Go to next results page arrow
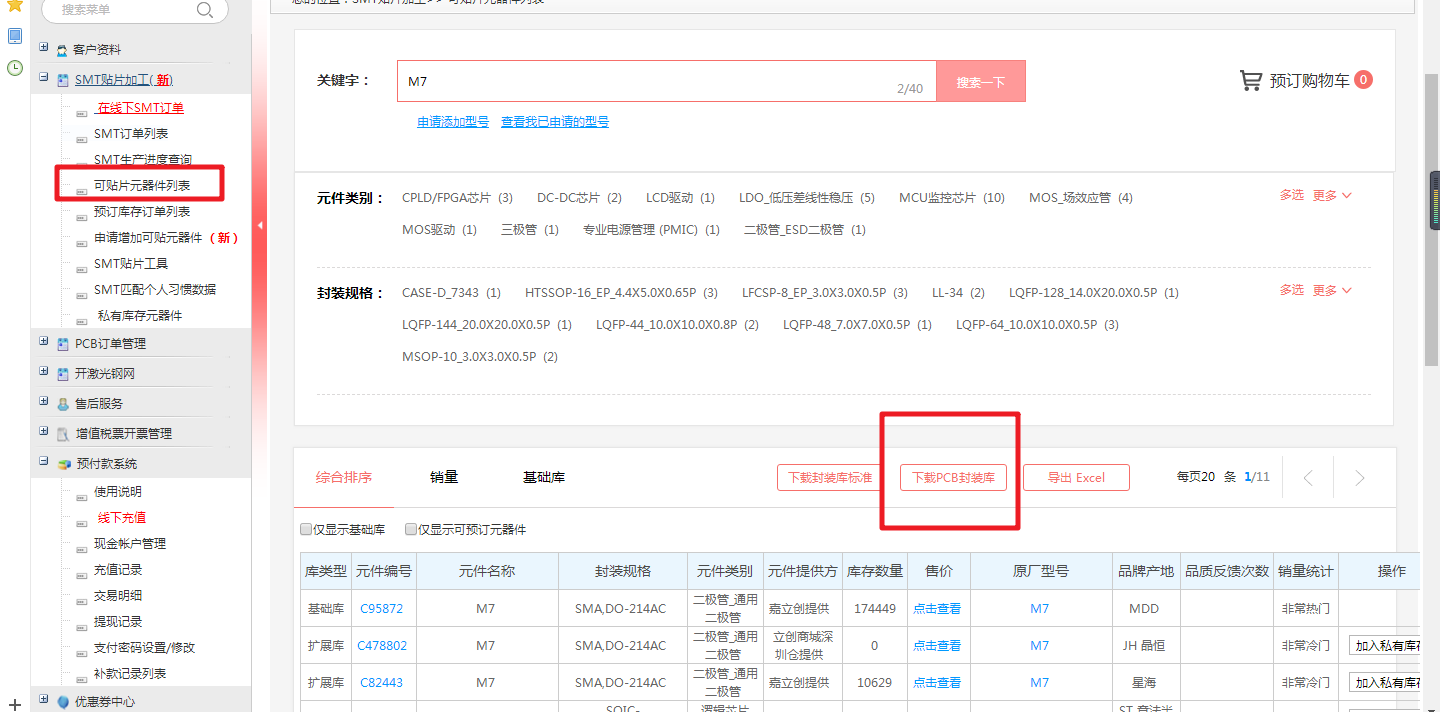Image resolution: width=1440 pixels, height=712 pixels. (1358, 478)
